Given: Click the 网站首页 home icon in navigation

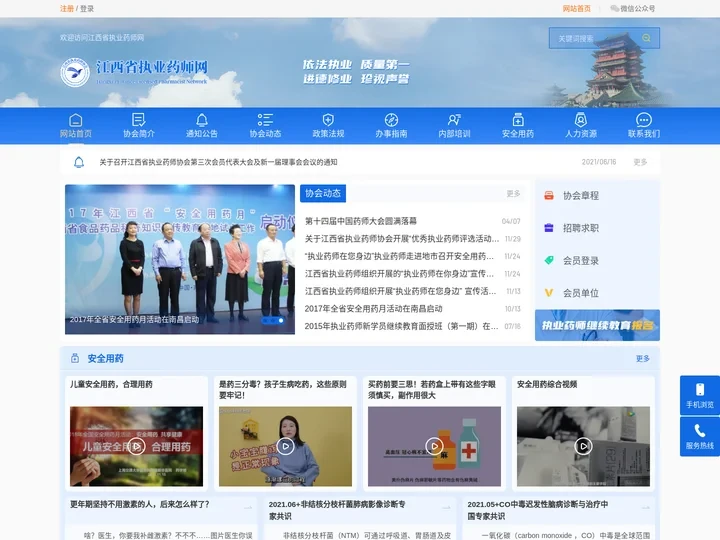Looking at the screenshot, I should (x=76, y=120).
